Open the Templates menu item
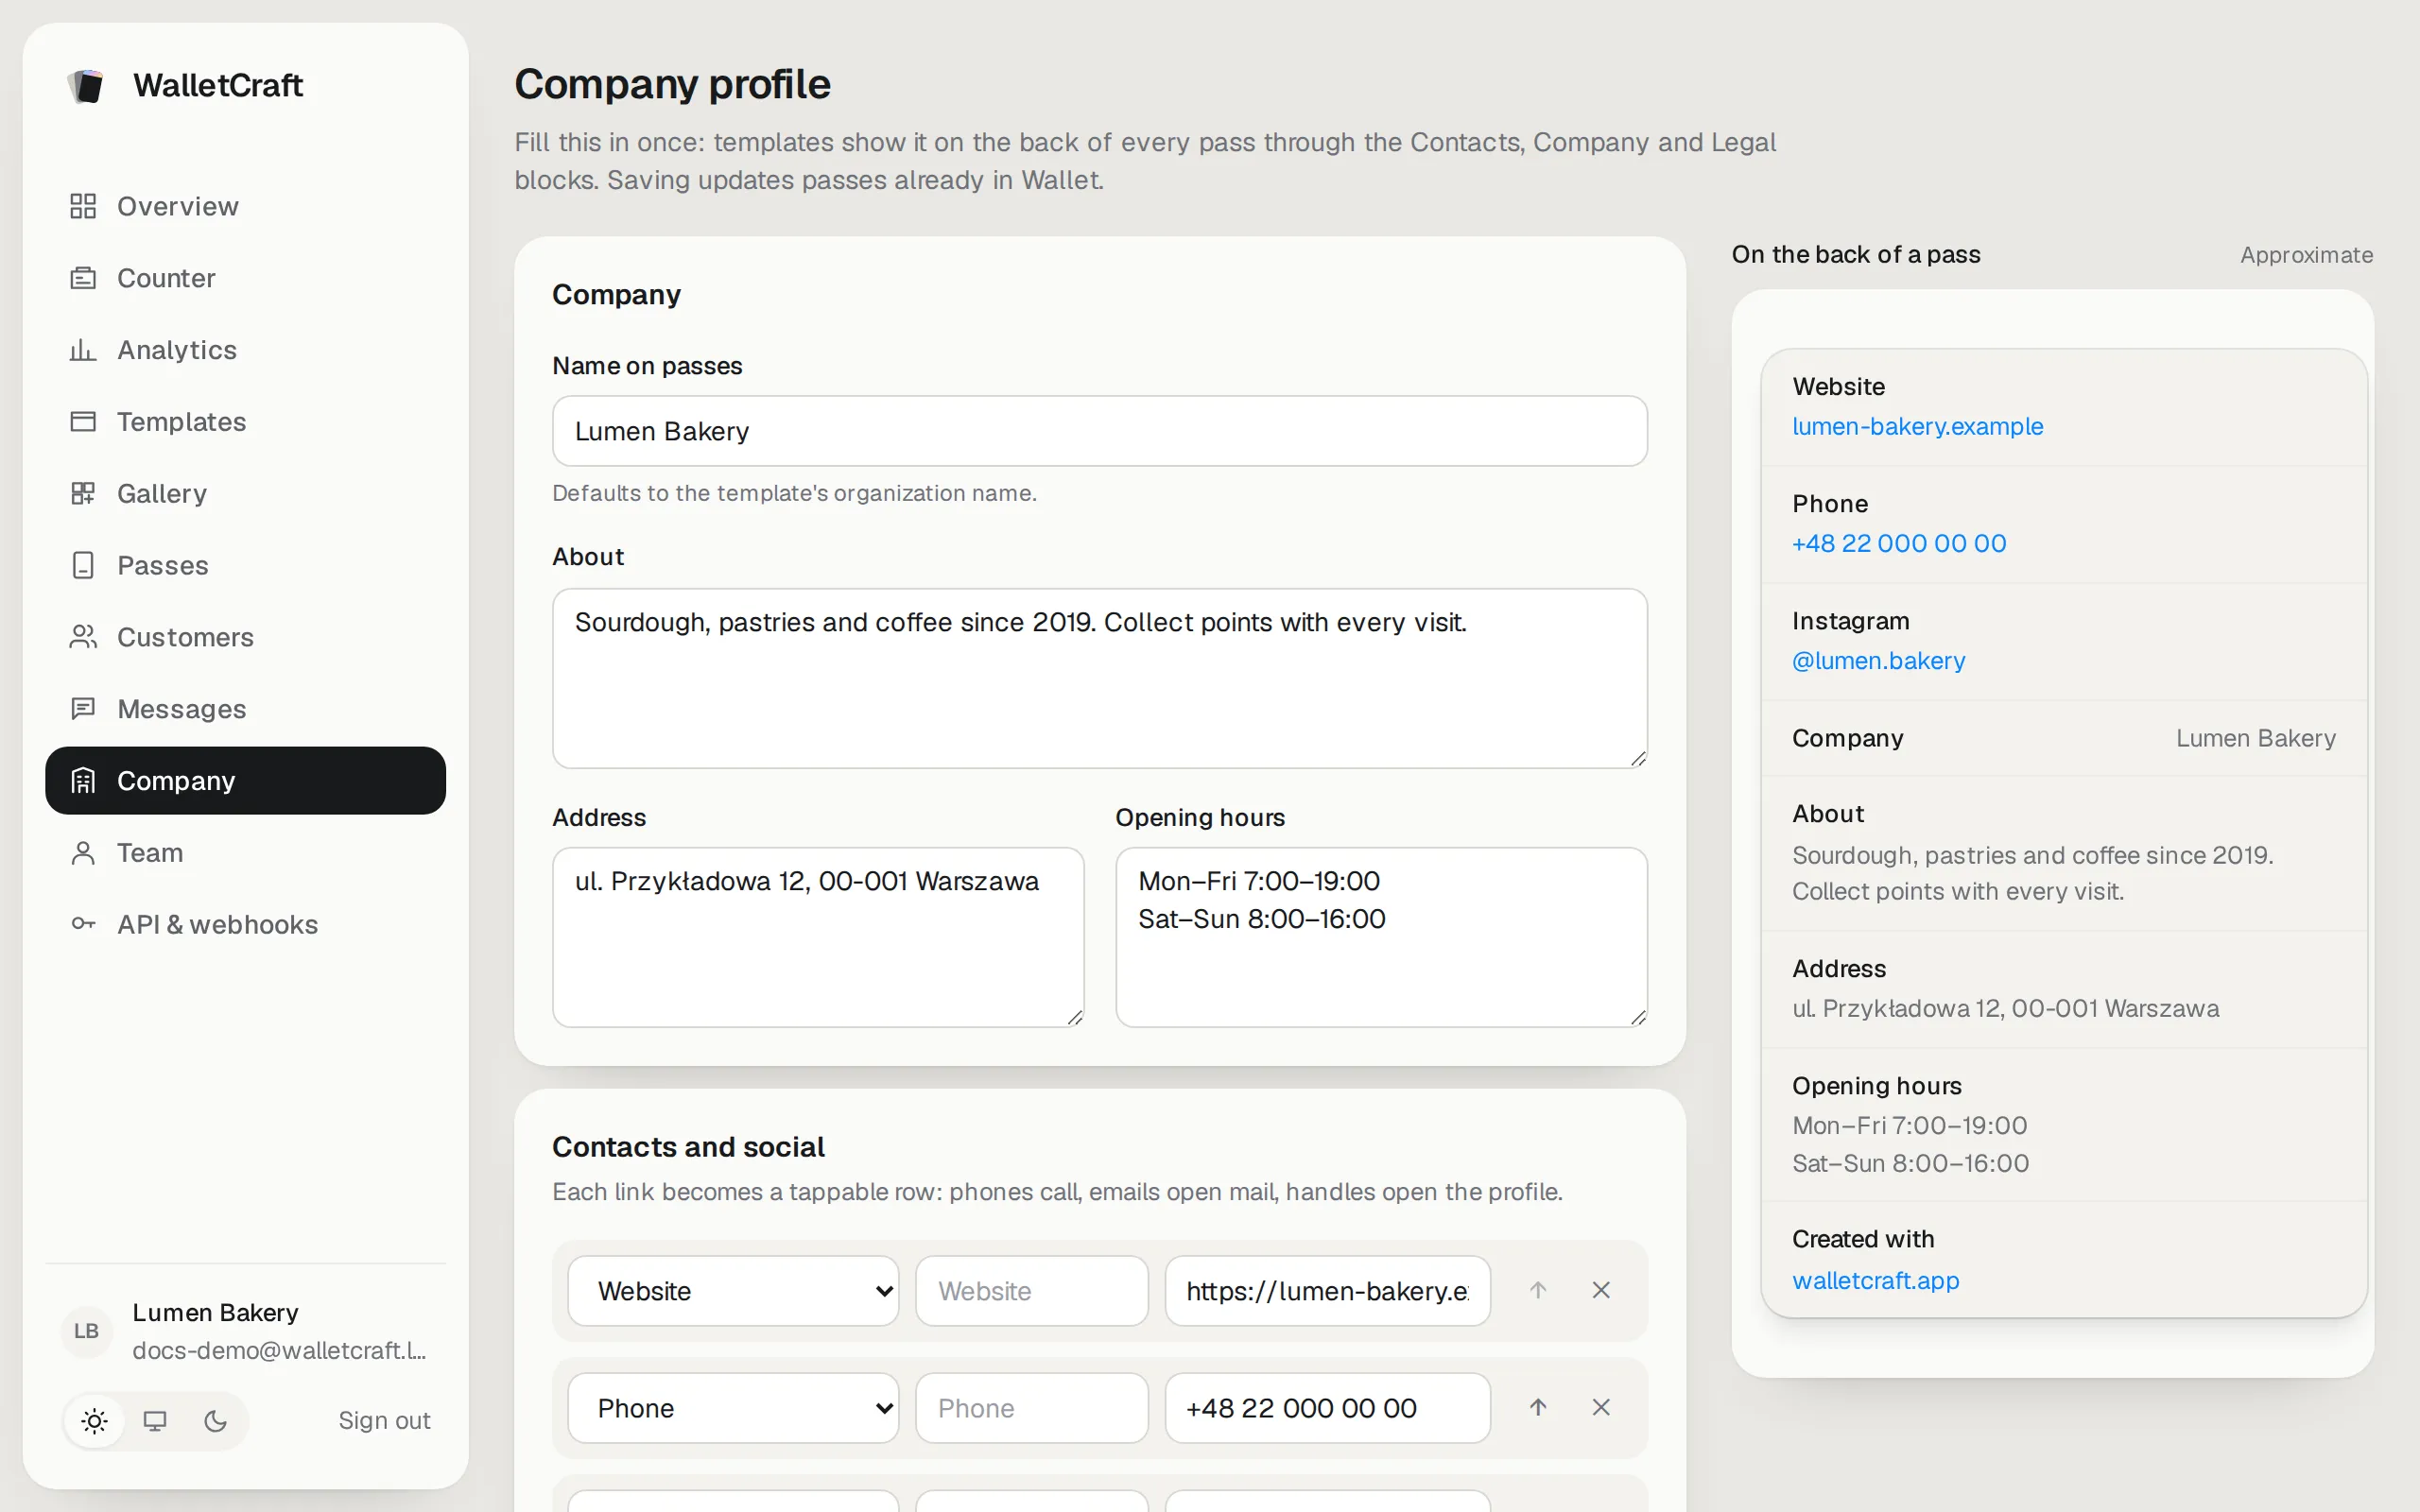The width and height of the screenshot is (2420, 1512). click(x=245, y=422)
